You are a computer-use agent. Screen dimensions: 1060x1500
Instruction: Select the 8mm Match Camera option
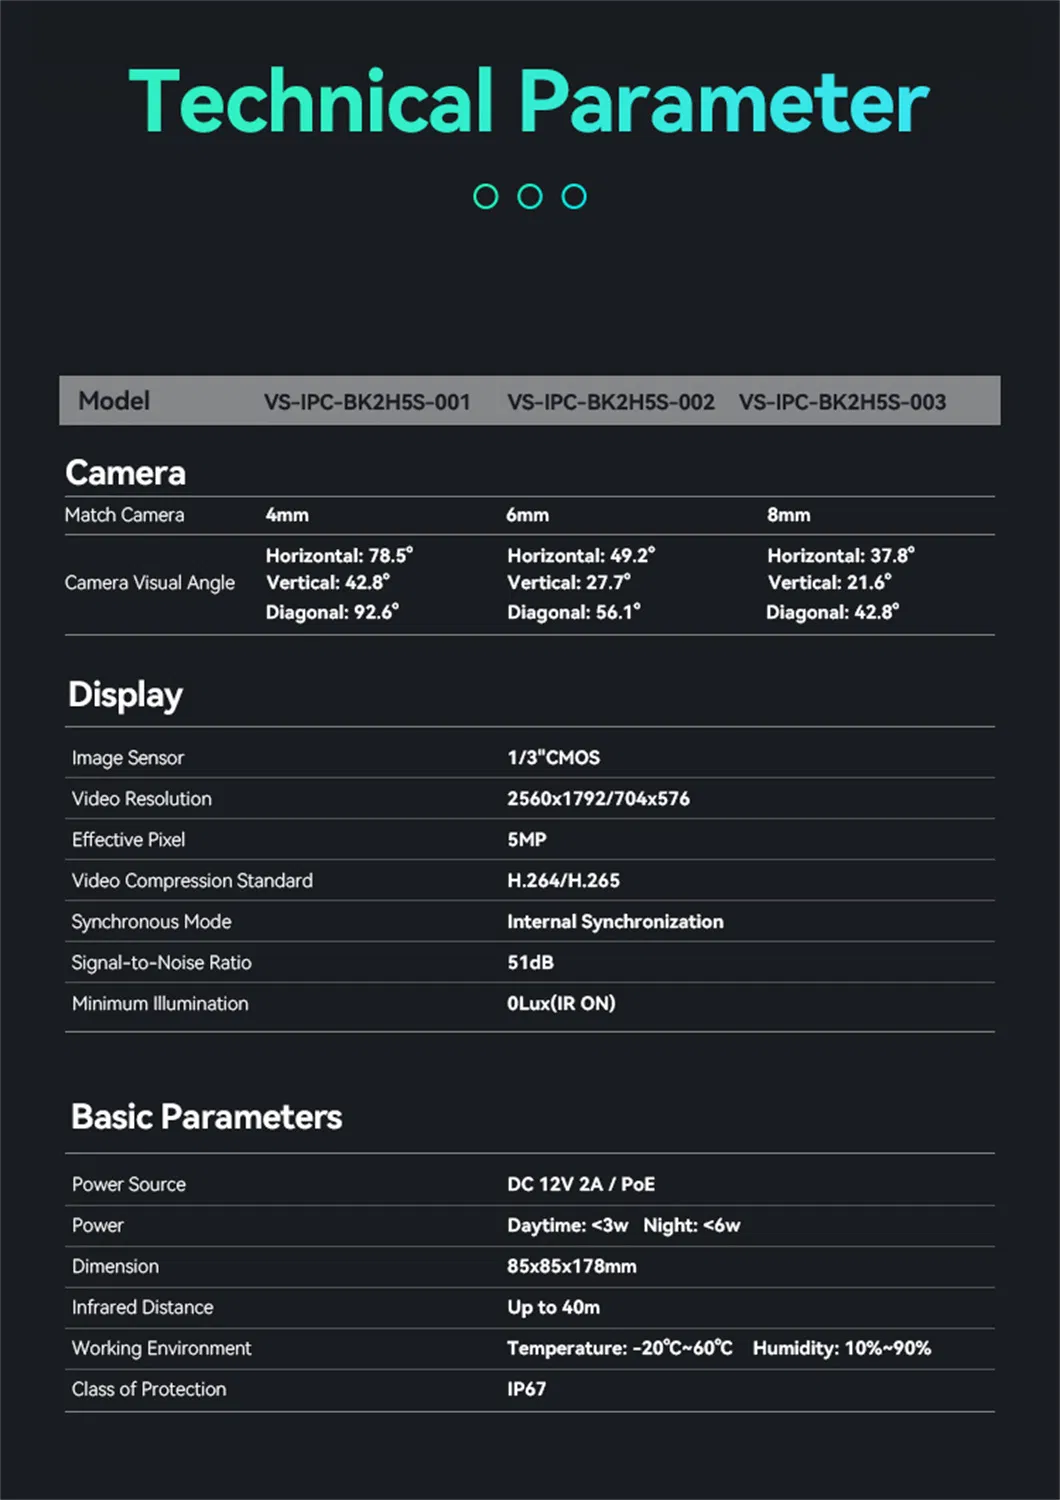tap(786, 515)
